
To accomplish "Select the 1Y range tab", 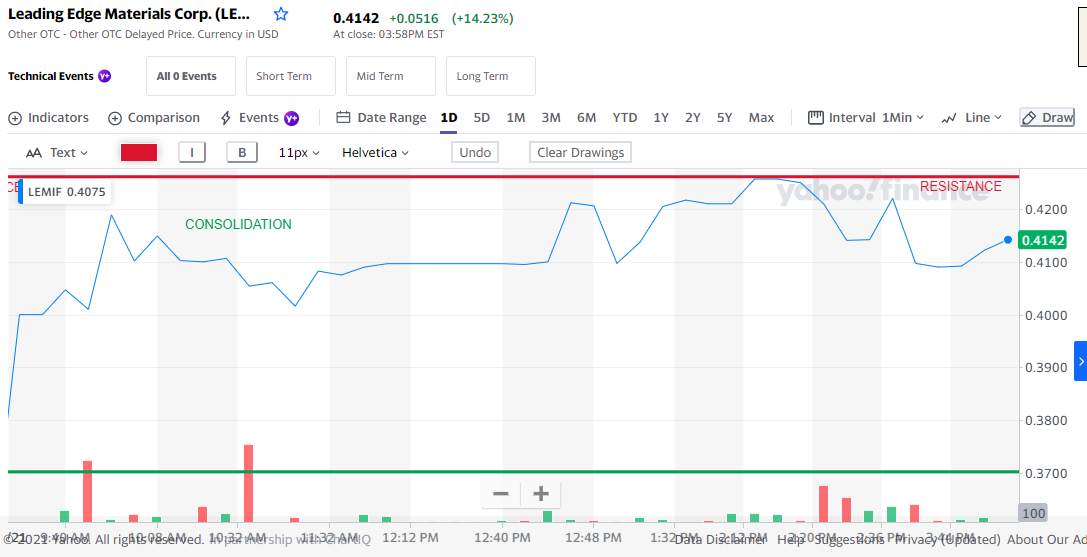I will click(661, 117).
